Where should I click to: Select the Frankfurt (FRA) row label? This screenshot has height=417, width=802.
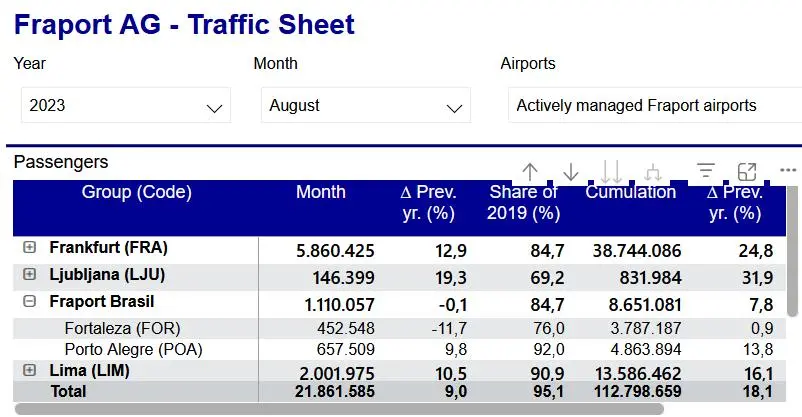[108, 248]
